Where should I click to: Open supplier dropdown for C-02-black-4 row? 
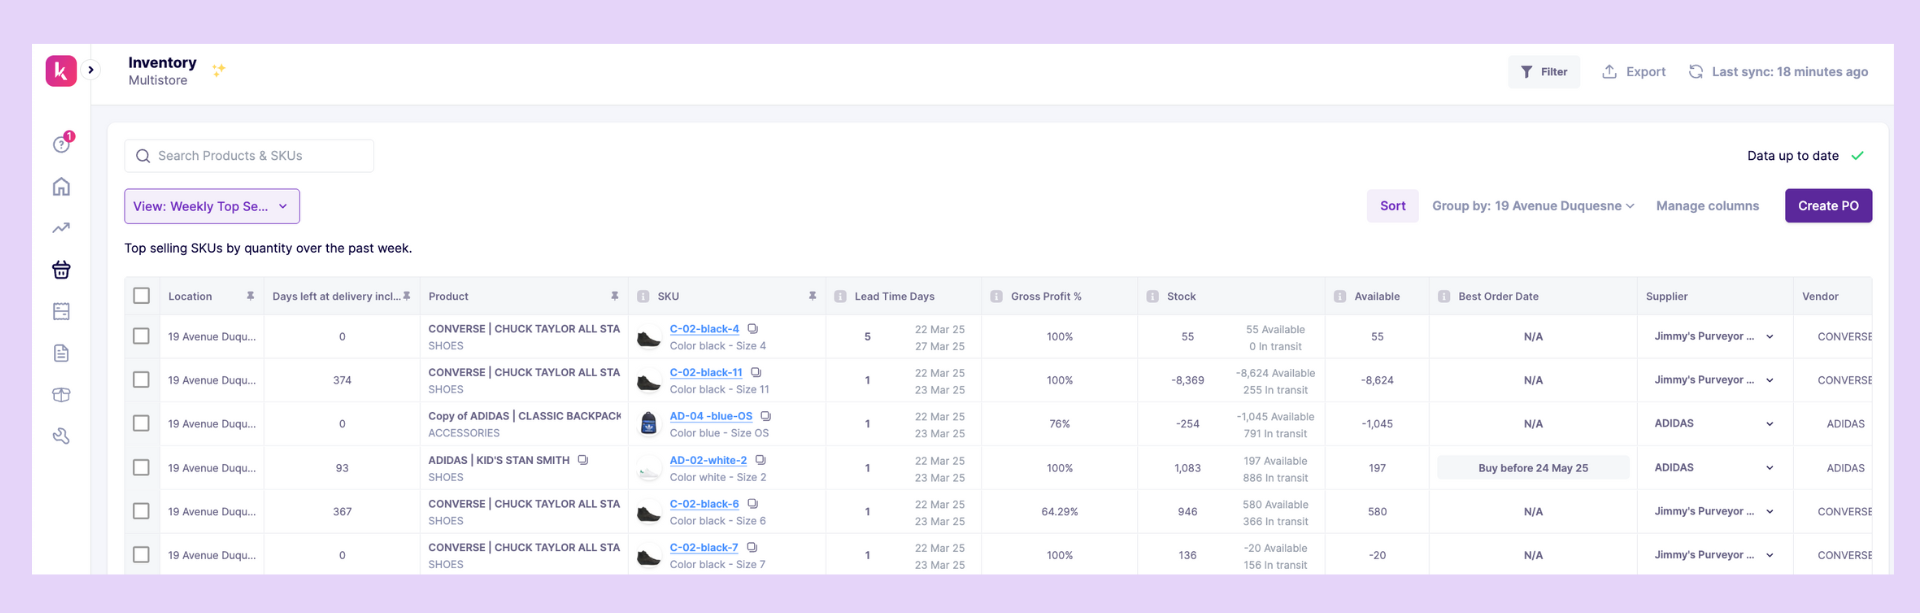(x=1714, y=336)
